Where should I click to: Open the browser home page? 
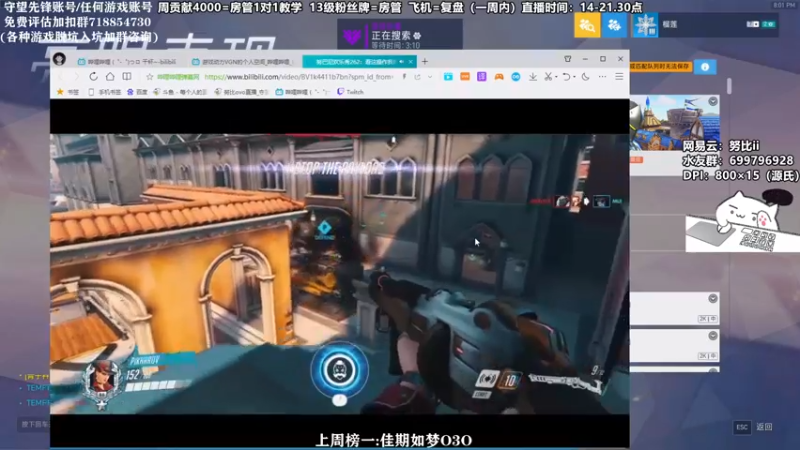click(110, 77)
